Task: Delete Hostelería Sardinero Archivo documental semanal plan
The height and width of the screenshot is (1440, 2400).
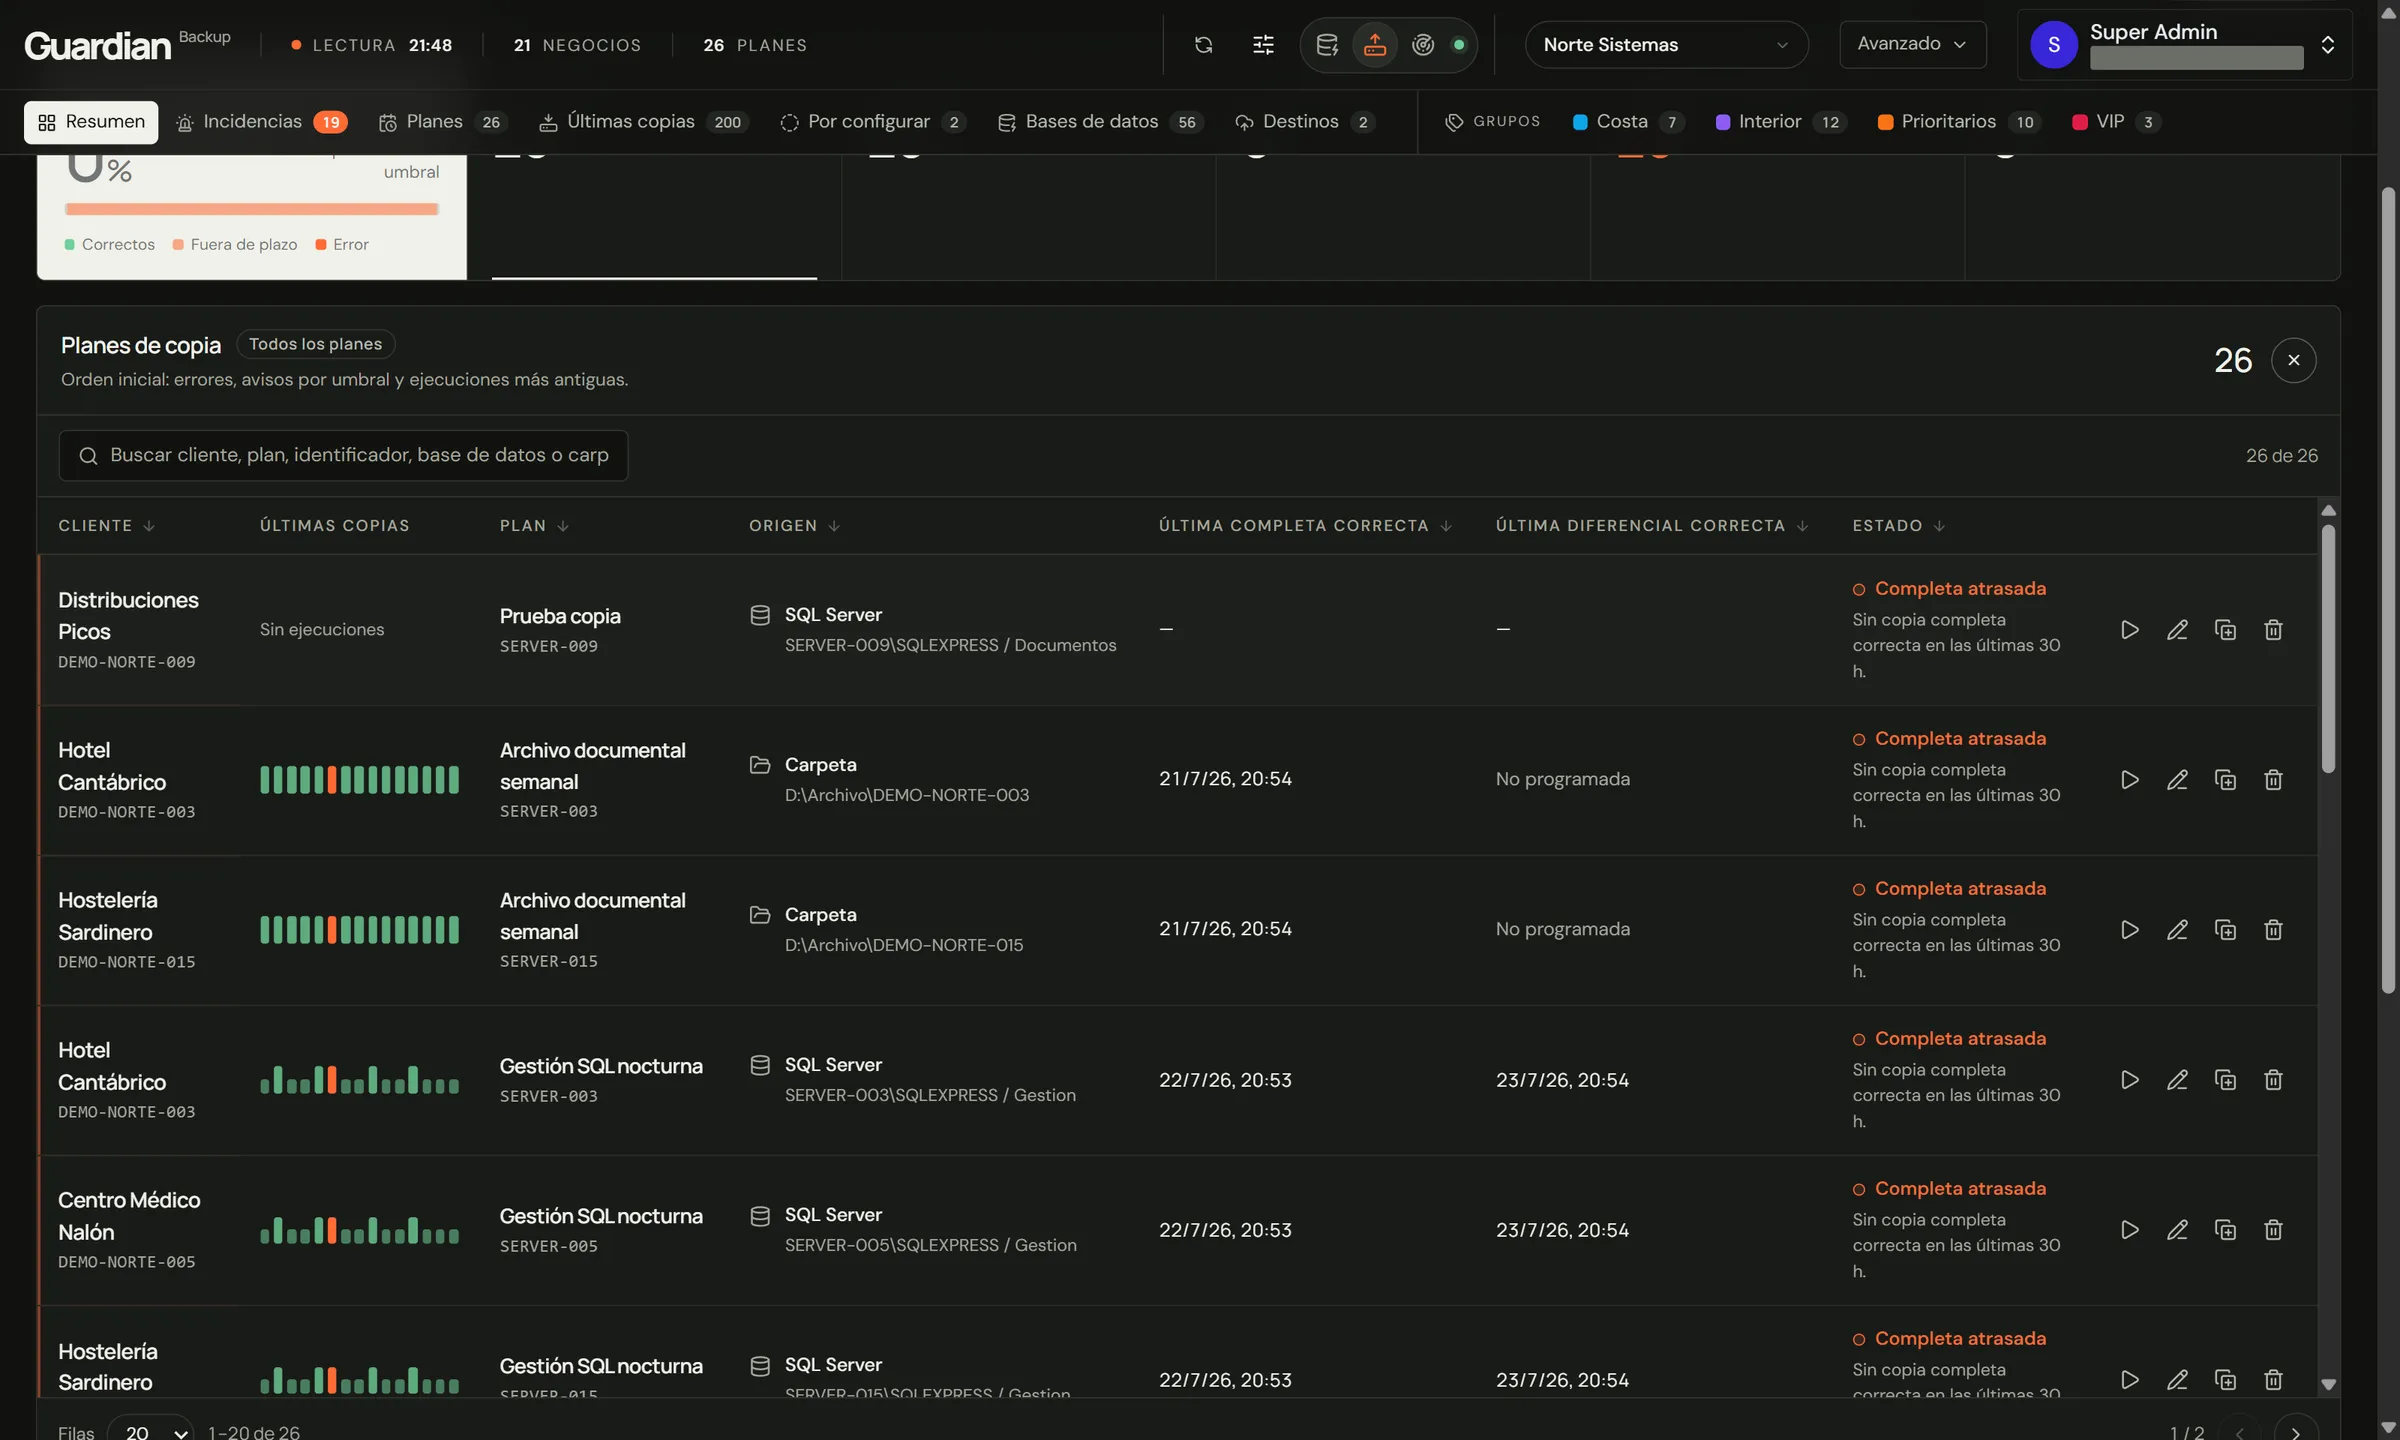Action: [2273, 930]
